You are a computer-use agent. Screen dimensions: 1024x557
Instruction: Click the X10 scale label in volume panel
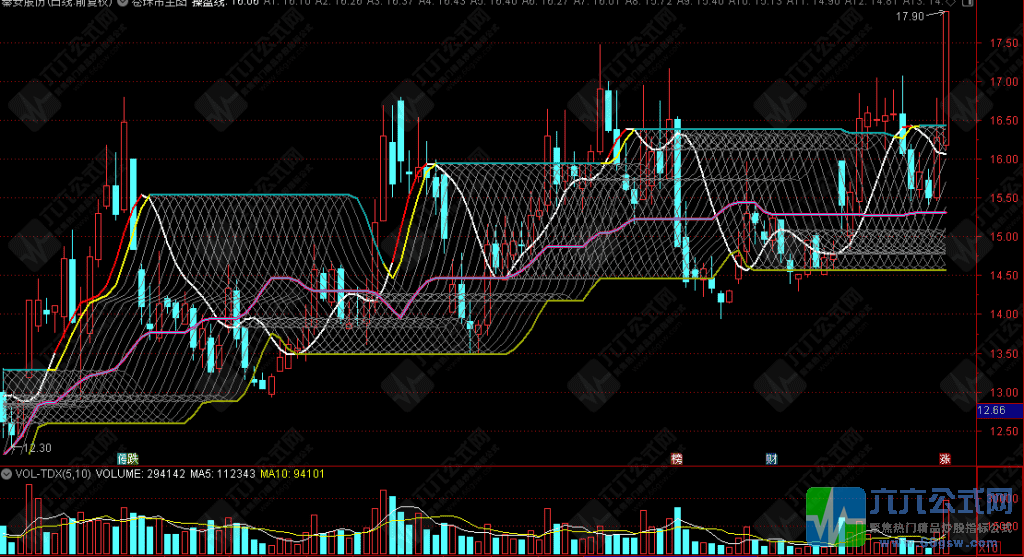988,549
